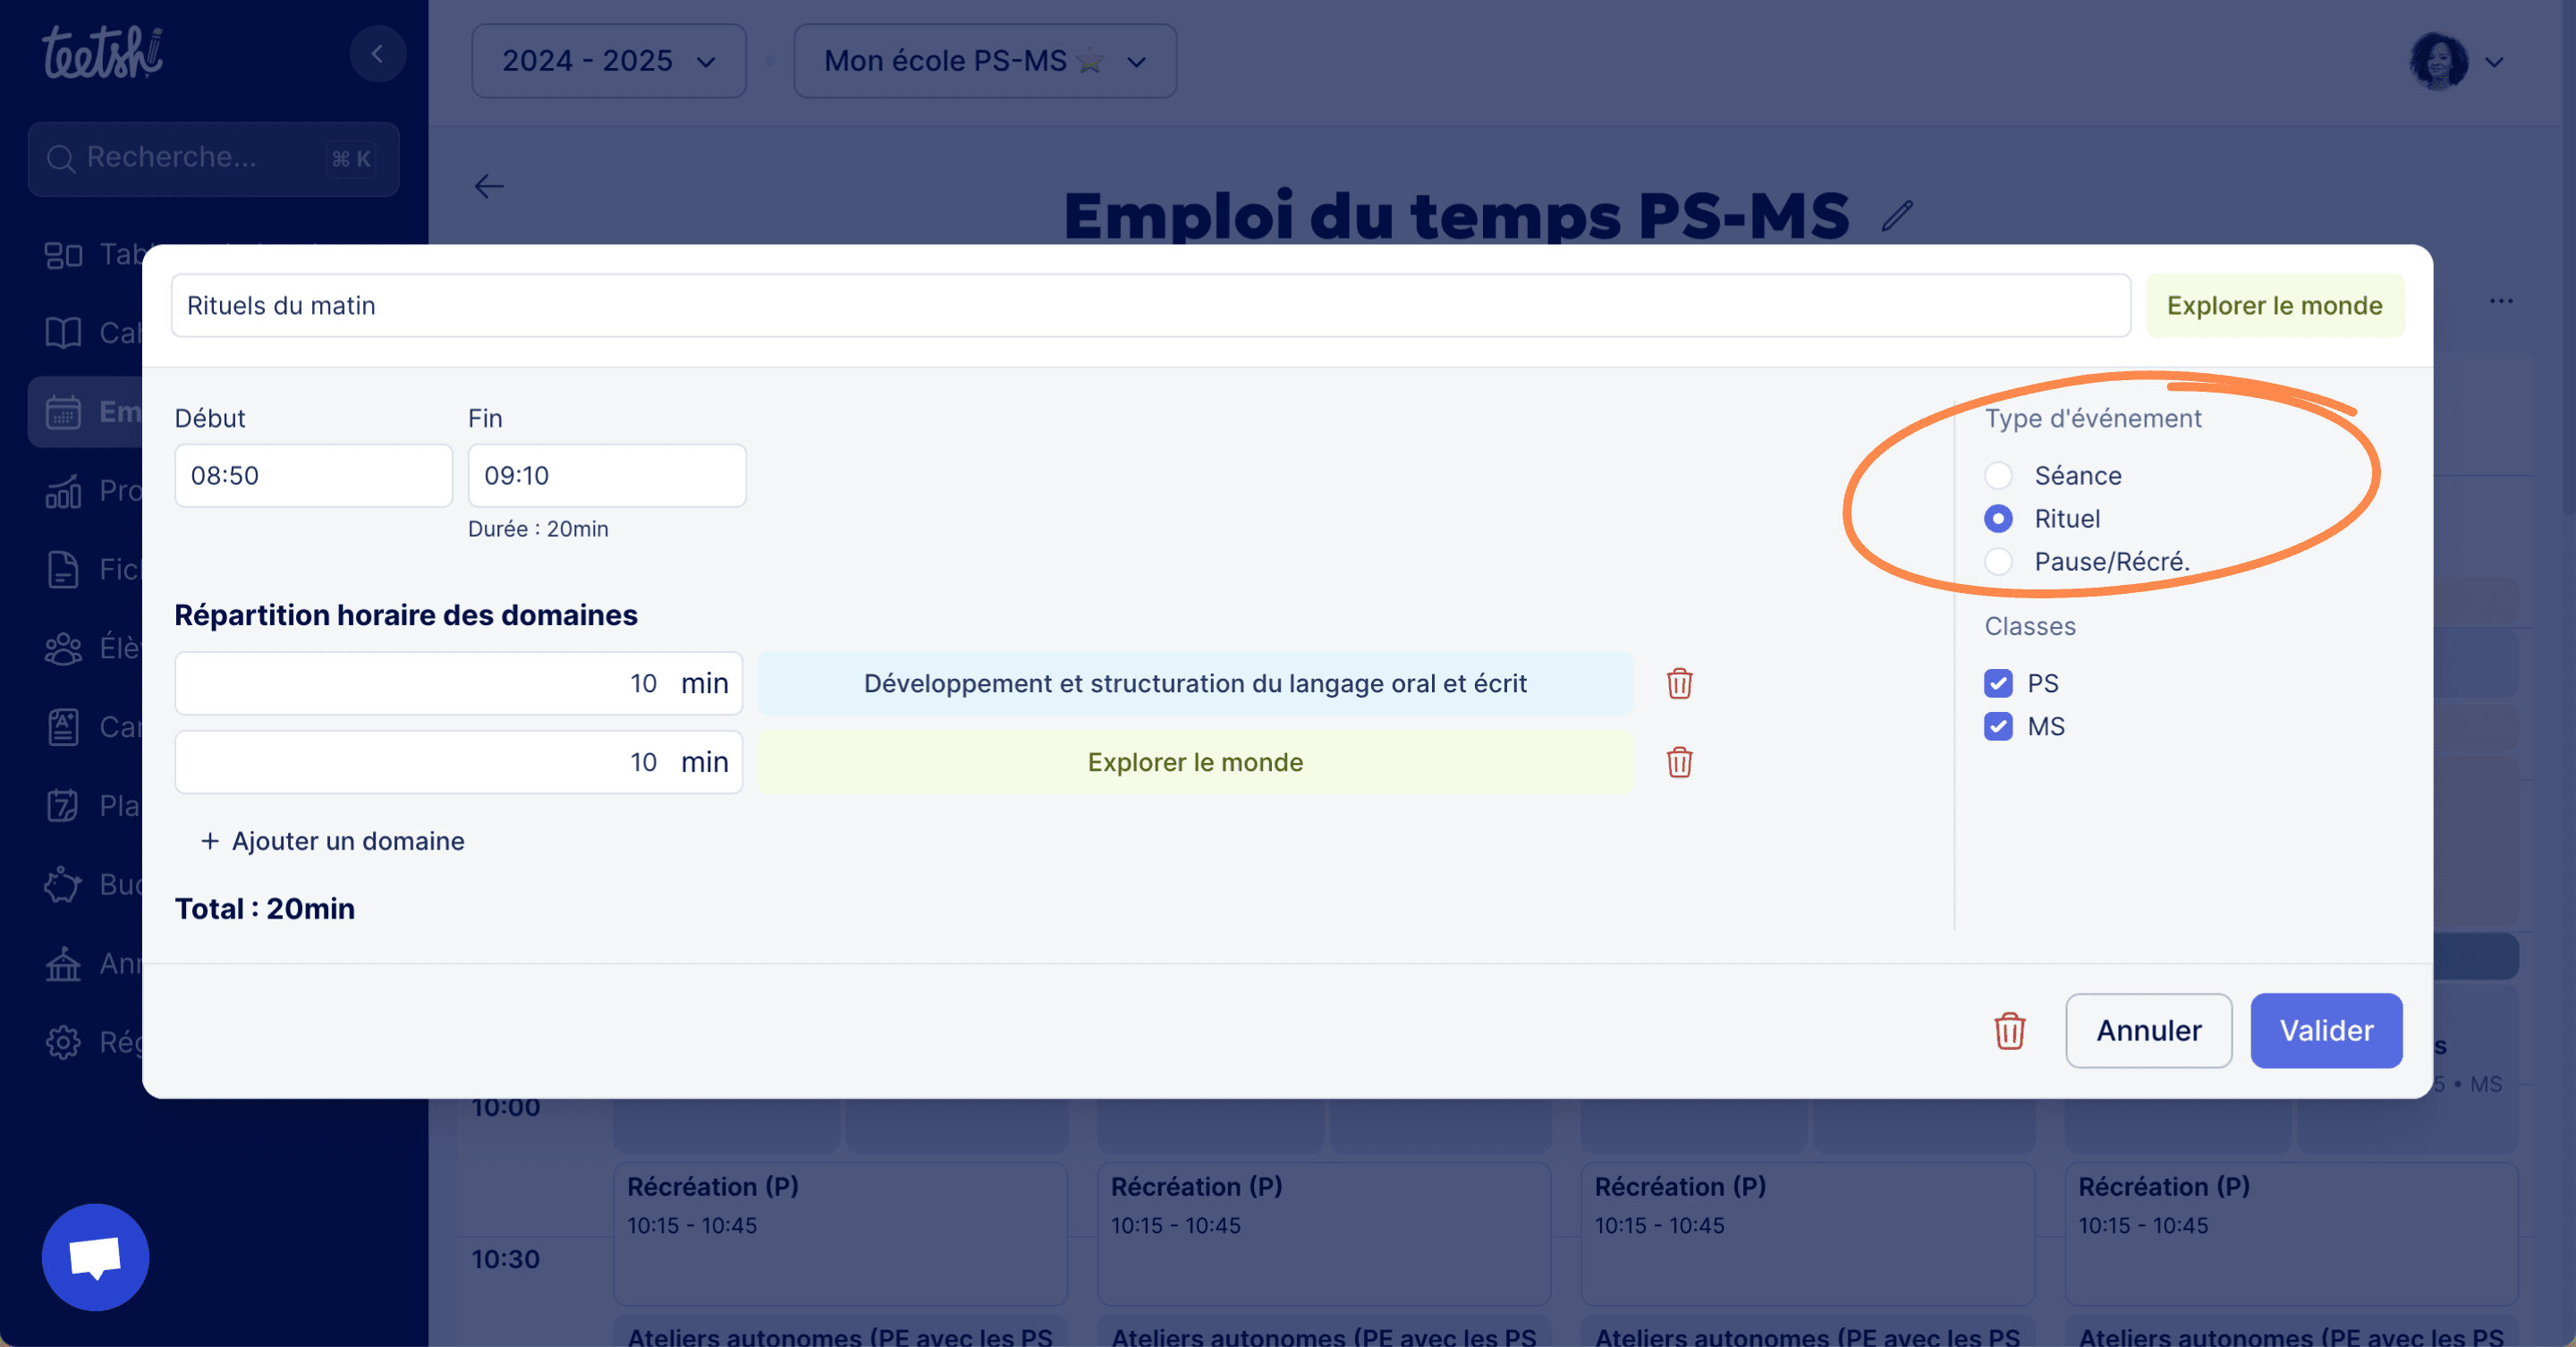The image size is (2576, 1347).
Task: Click the Recherche search box
Action: pos(213,159)
